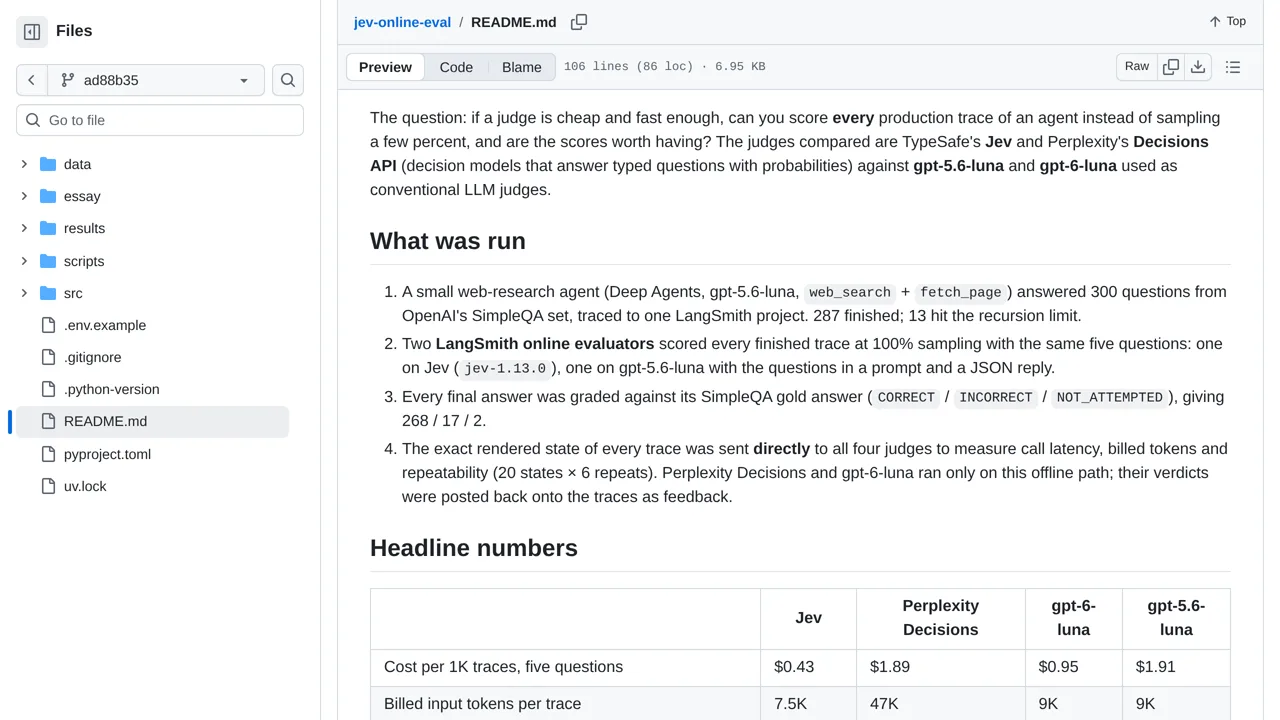Click the scripts folder icon

(x=48, y=261)
